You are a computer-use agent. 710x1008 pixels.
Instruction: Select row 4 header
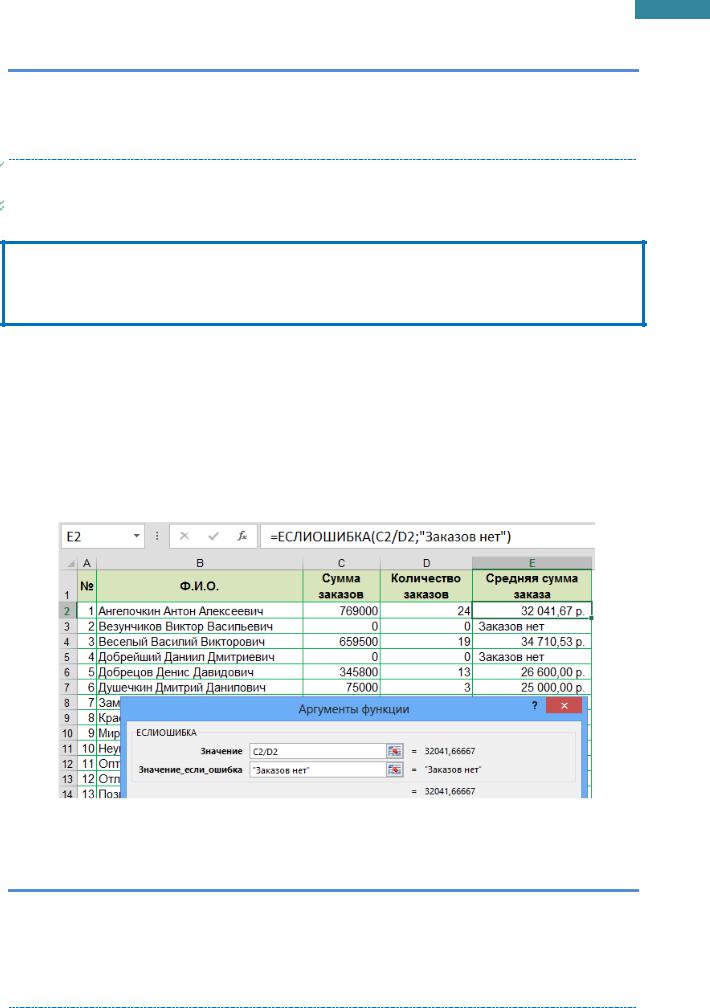[x=66, y=641]
